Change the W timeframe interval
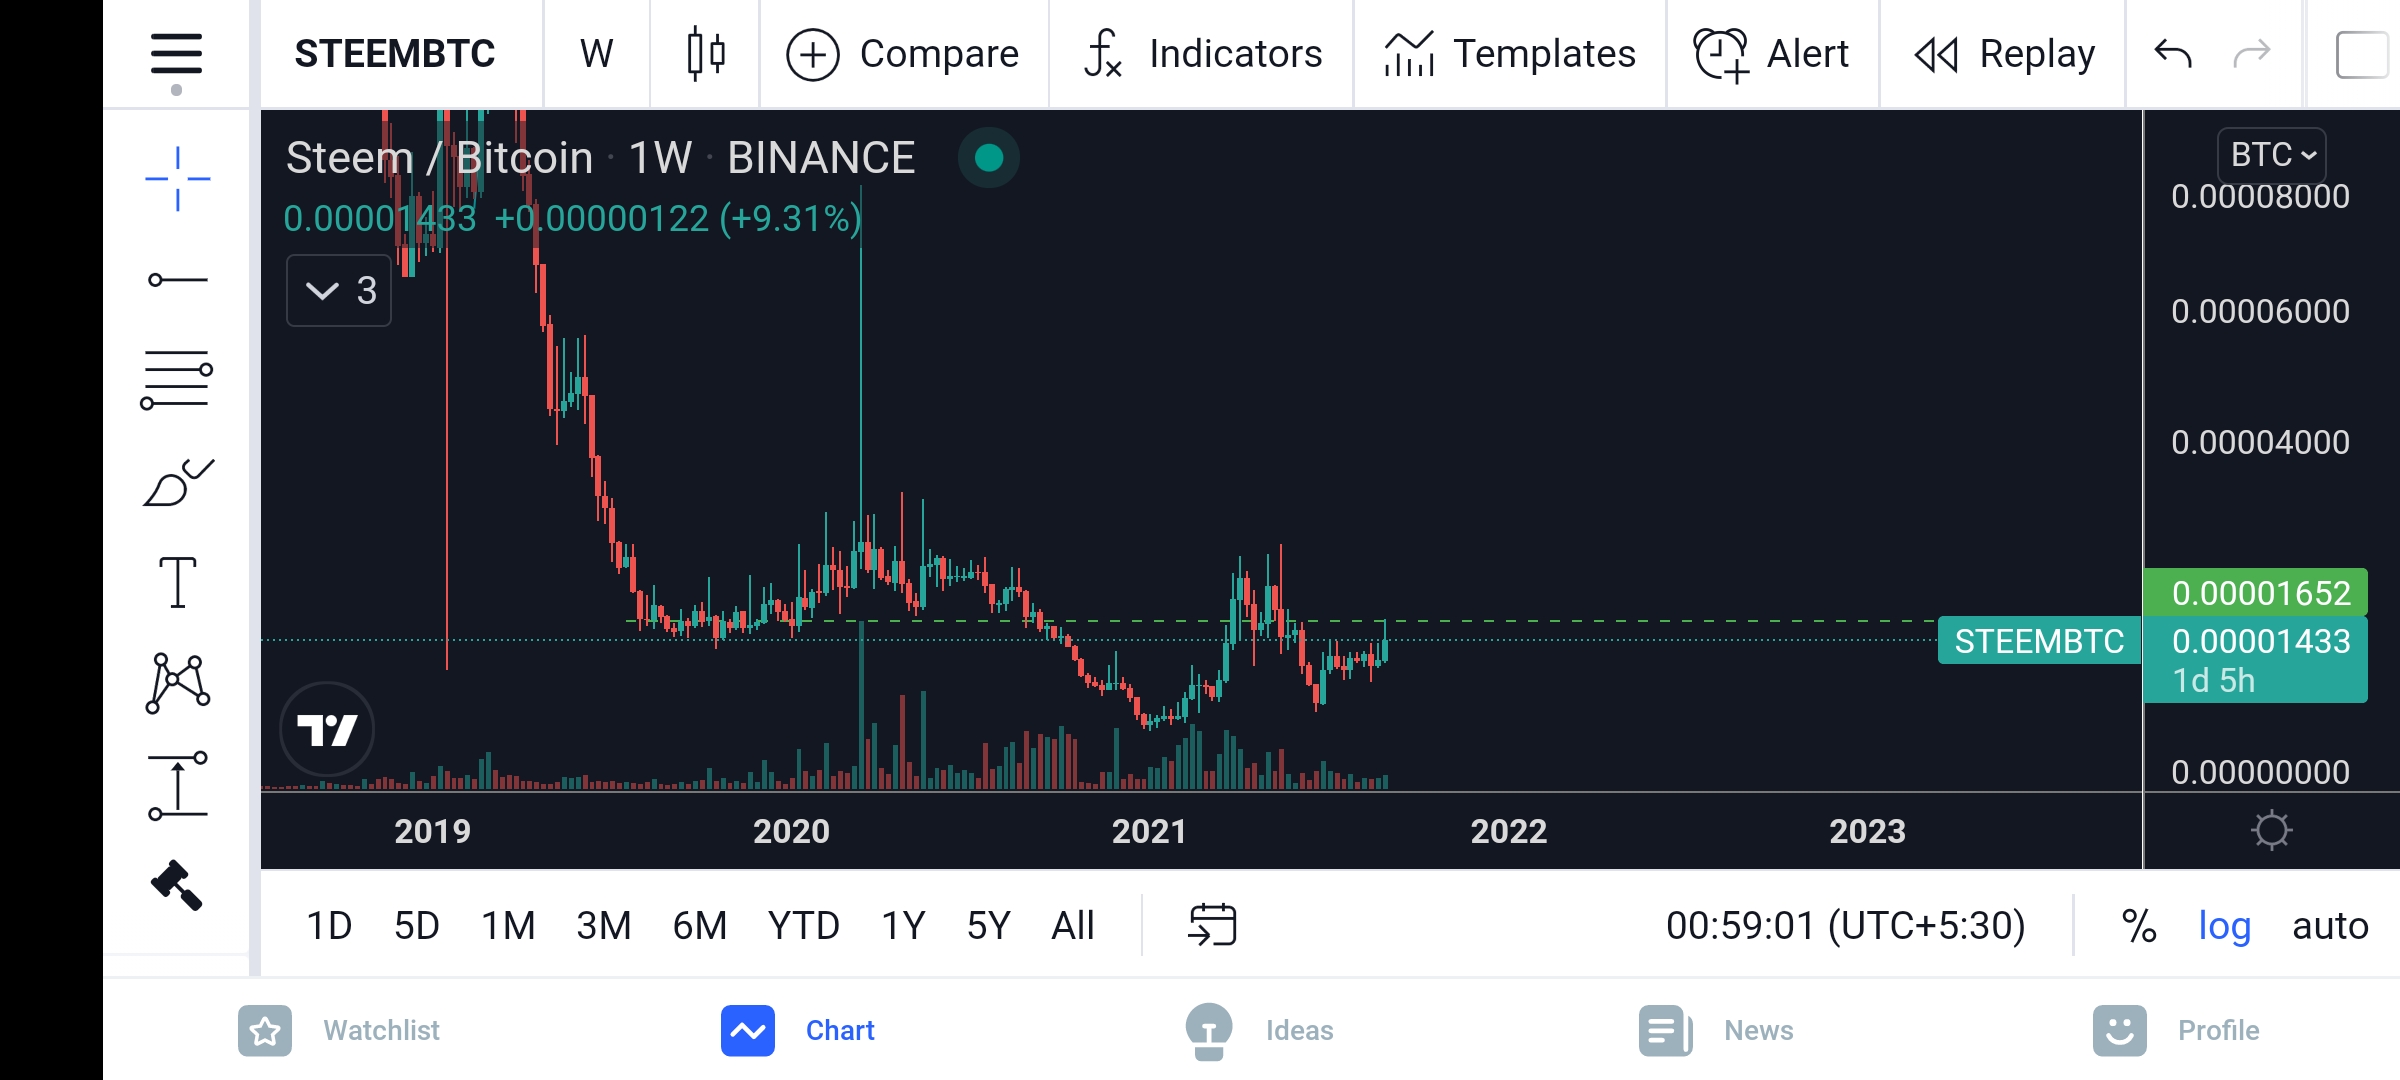Viewport: 2400px width, 1080px height. click(x=596, y=54)
